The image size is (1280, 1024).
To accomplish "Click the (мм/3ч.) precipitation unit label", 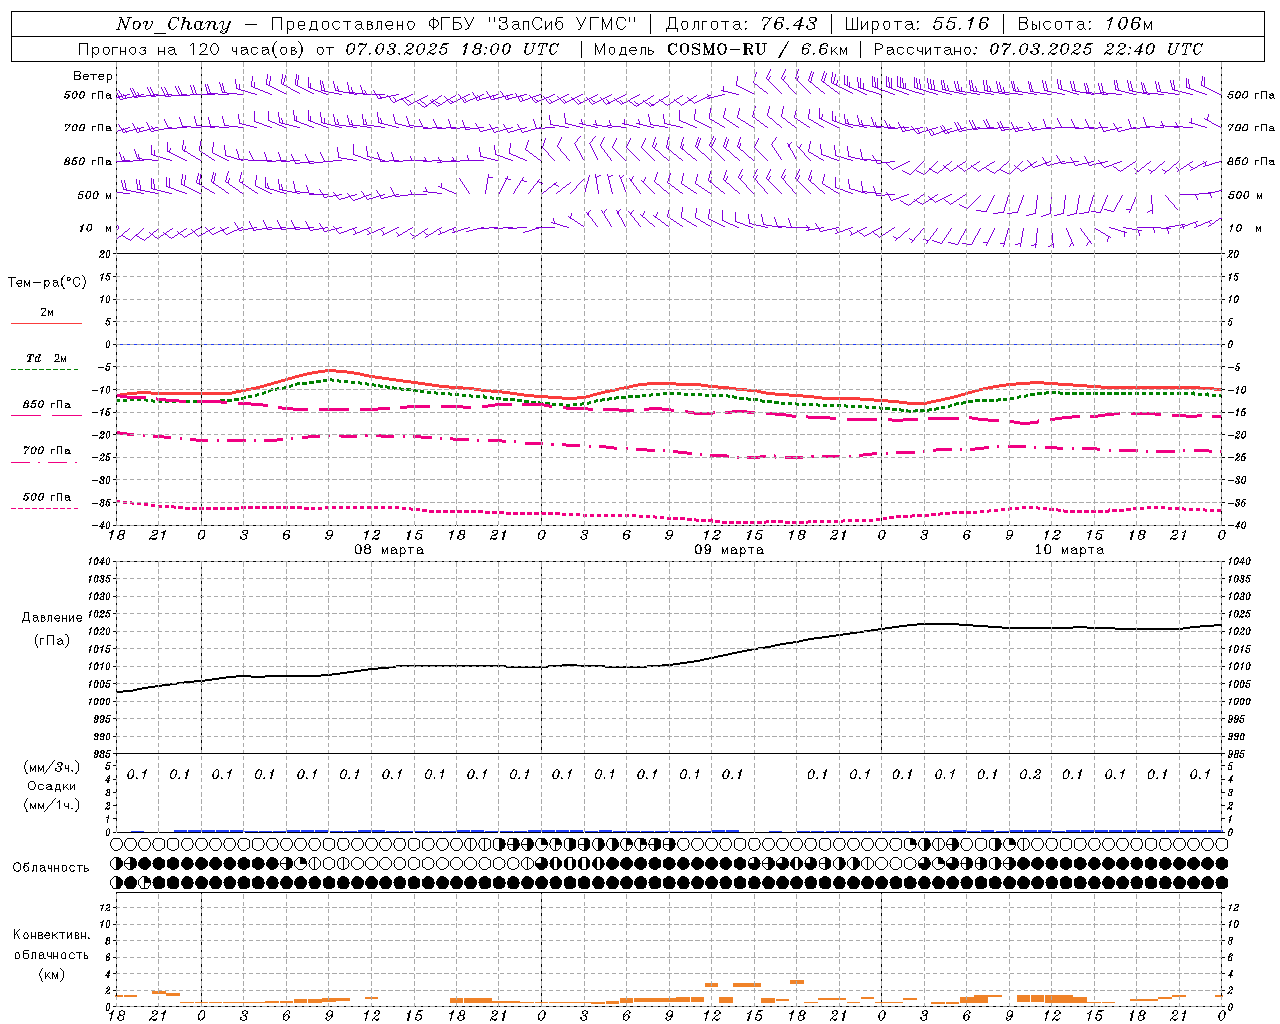I will [52, 767].
